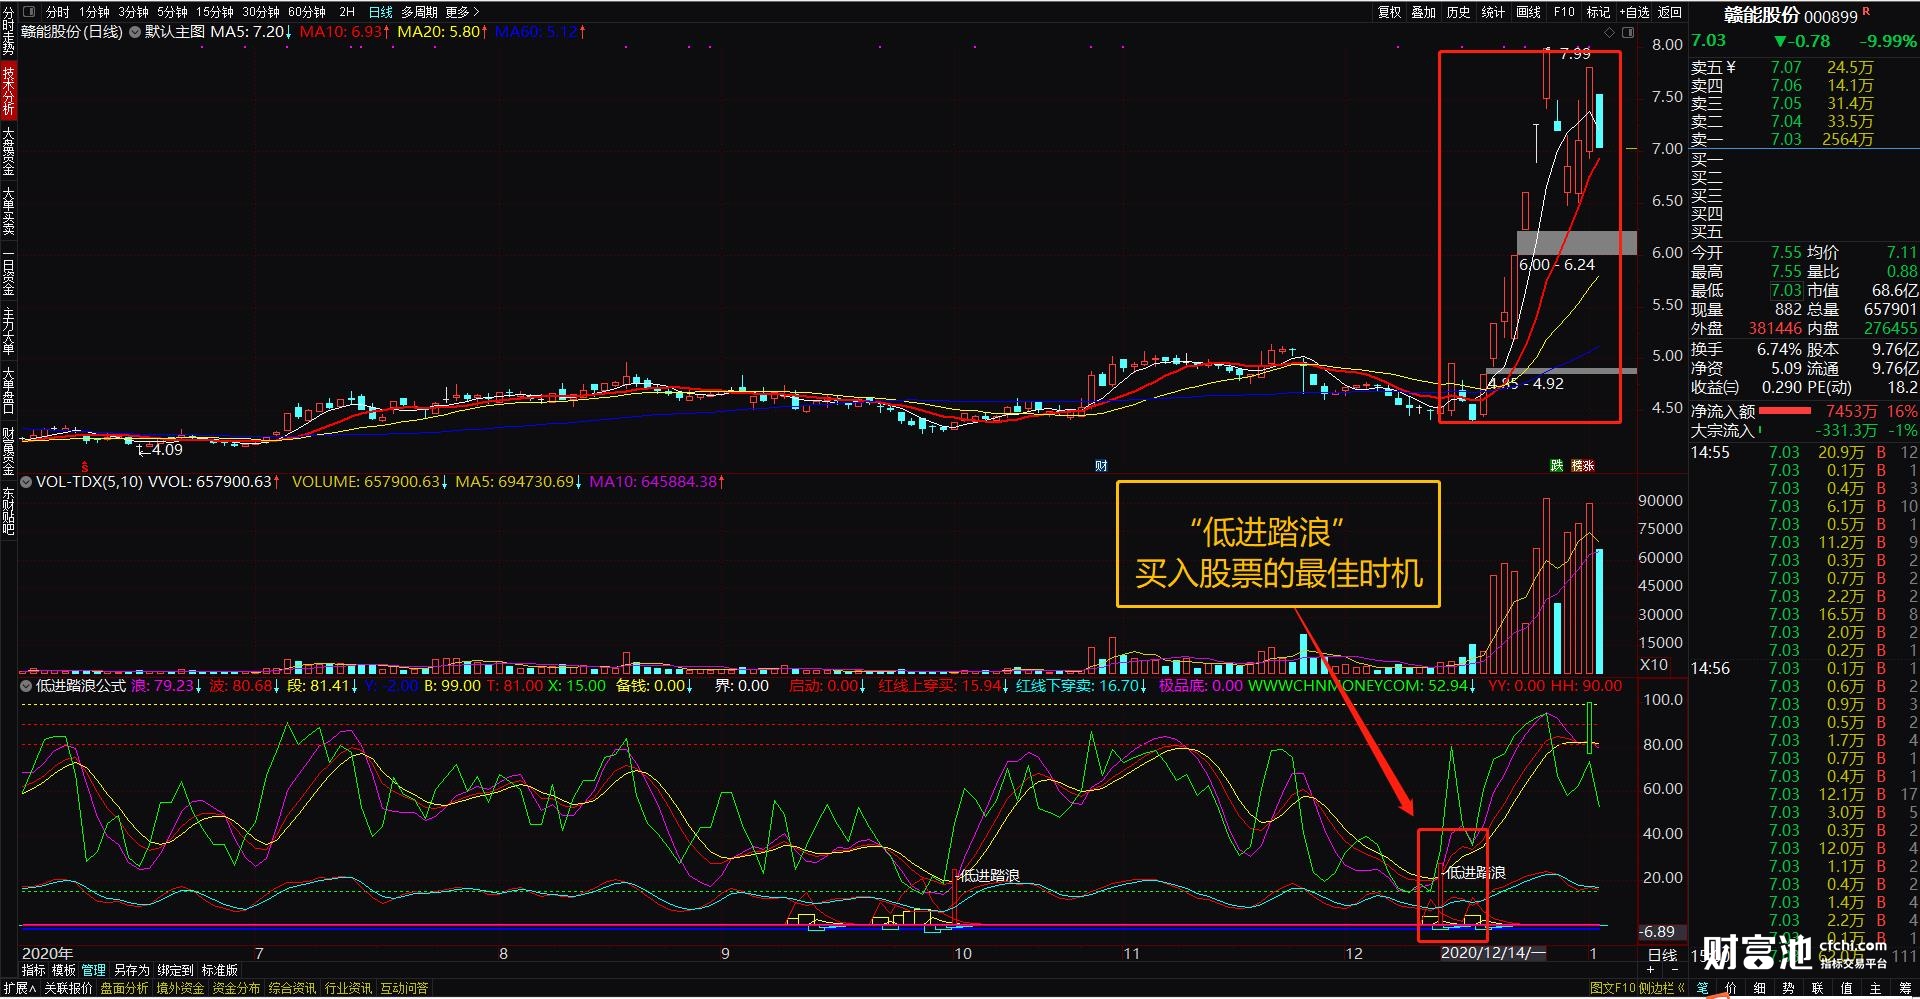Open F10 company info
This screenshot has height=999, width=1920.
pyautogui.click(x=1564, y=12)
